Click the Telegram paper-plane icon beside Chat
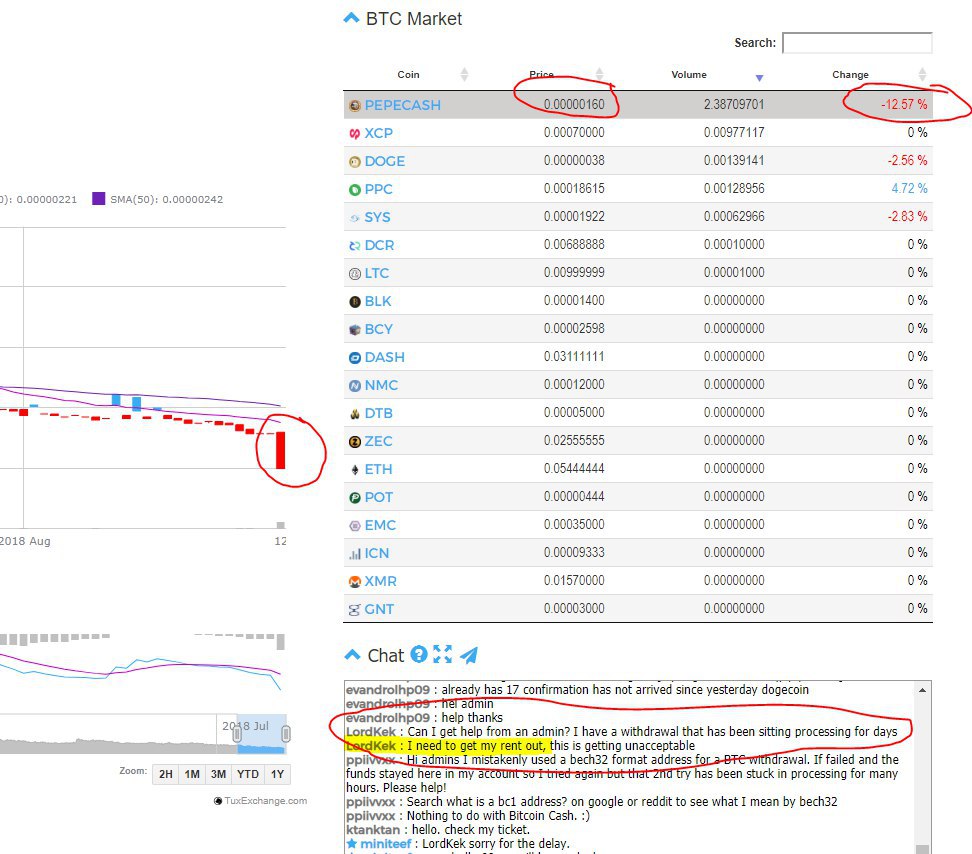This screenshot has width=972, height=854. click(469, 655)
